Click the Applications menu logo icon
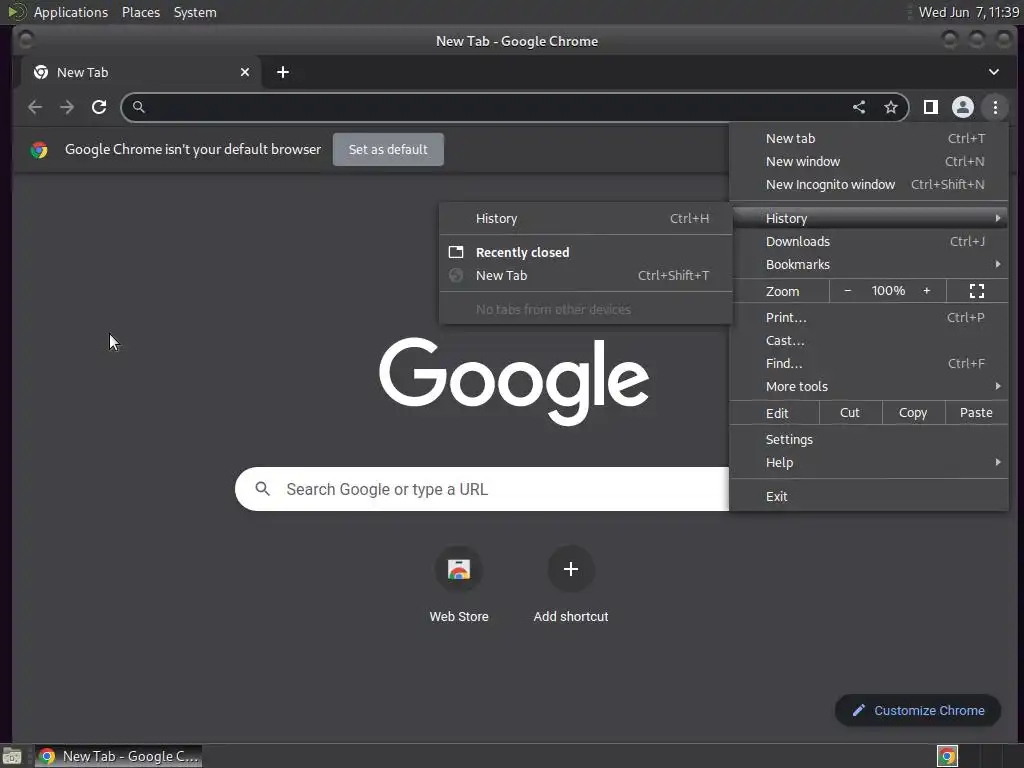Viewport: 1024px width, 768px height. pyautogui.click(x=16, y=12)
